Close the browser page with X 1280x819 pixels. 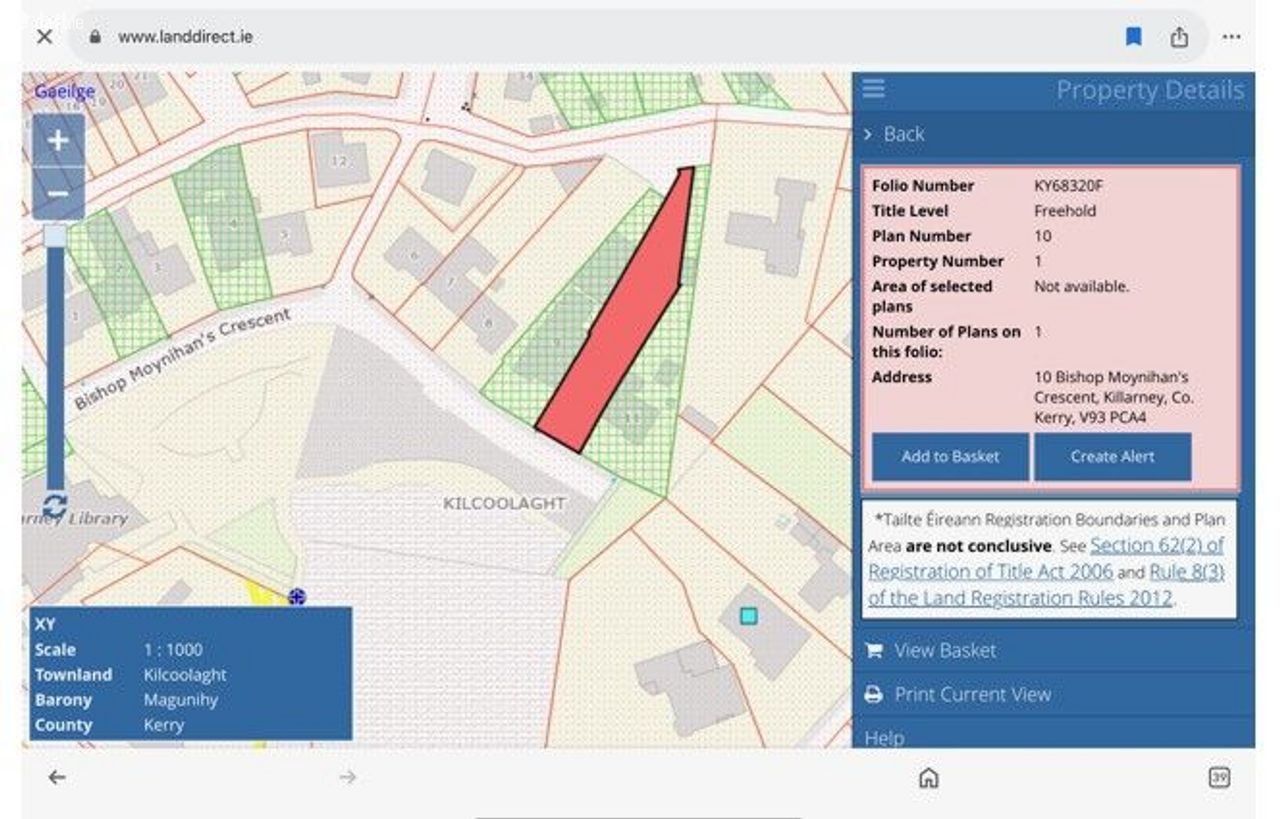point(44,37)
